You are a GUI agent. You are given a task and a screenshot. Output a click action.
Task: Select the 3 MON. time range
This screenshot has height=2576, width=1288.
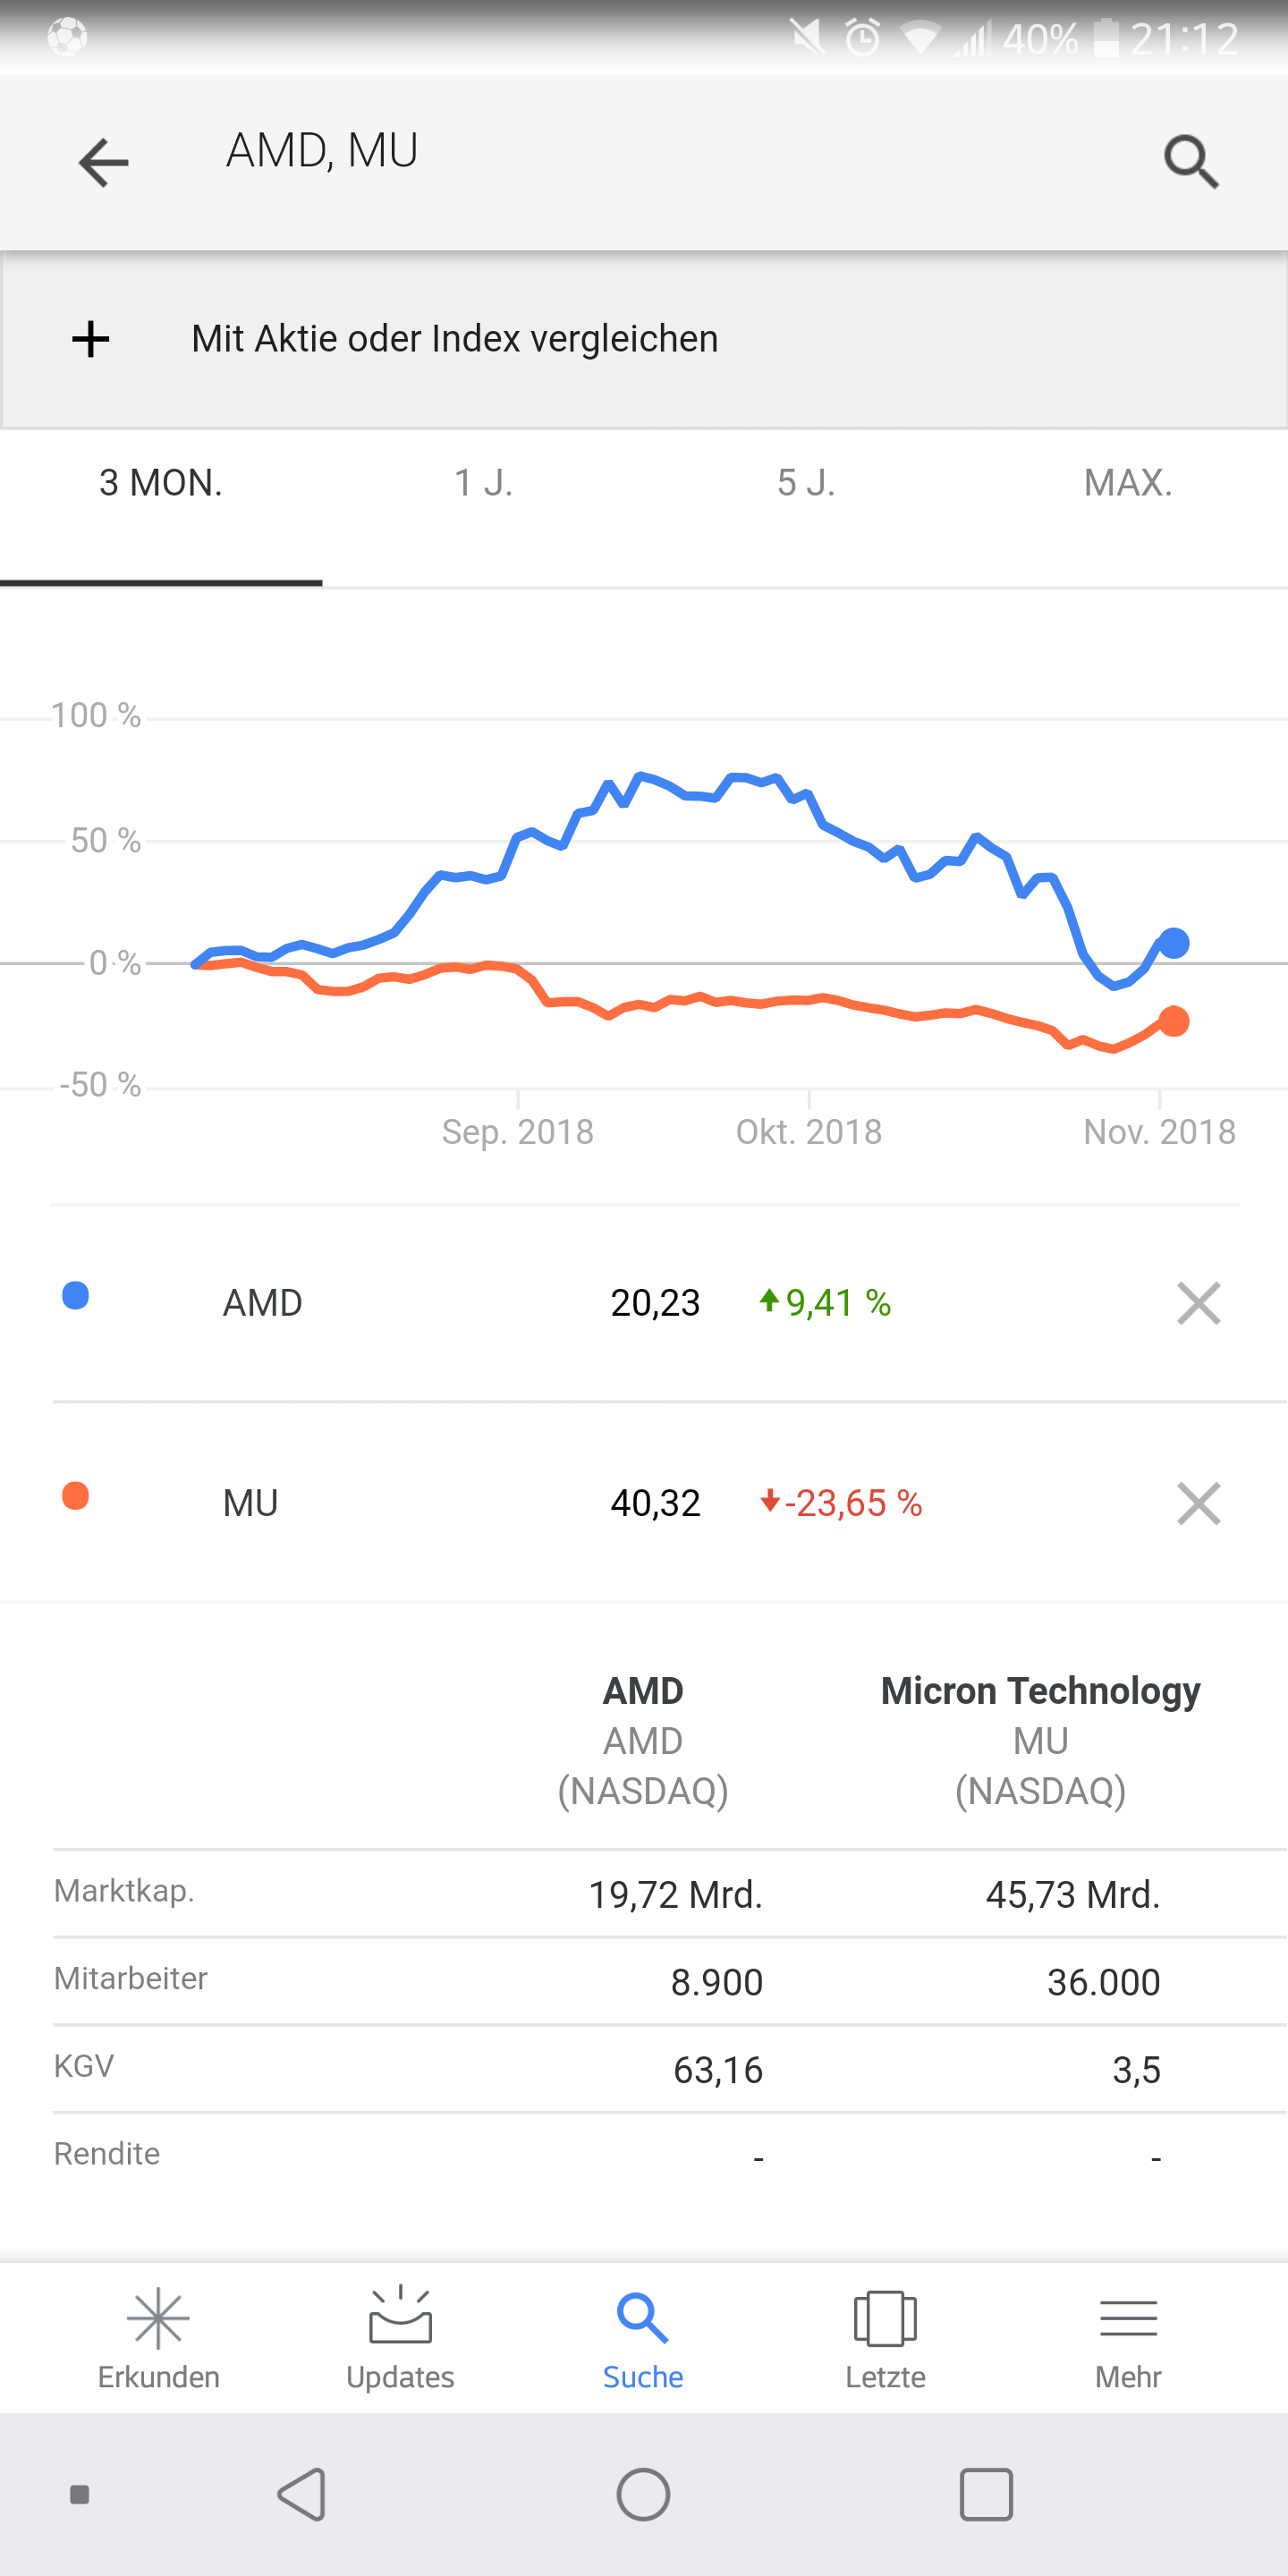(x=161, y=483)
